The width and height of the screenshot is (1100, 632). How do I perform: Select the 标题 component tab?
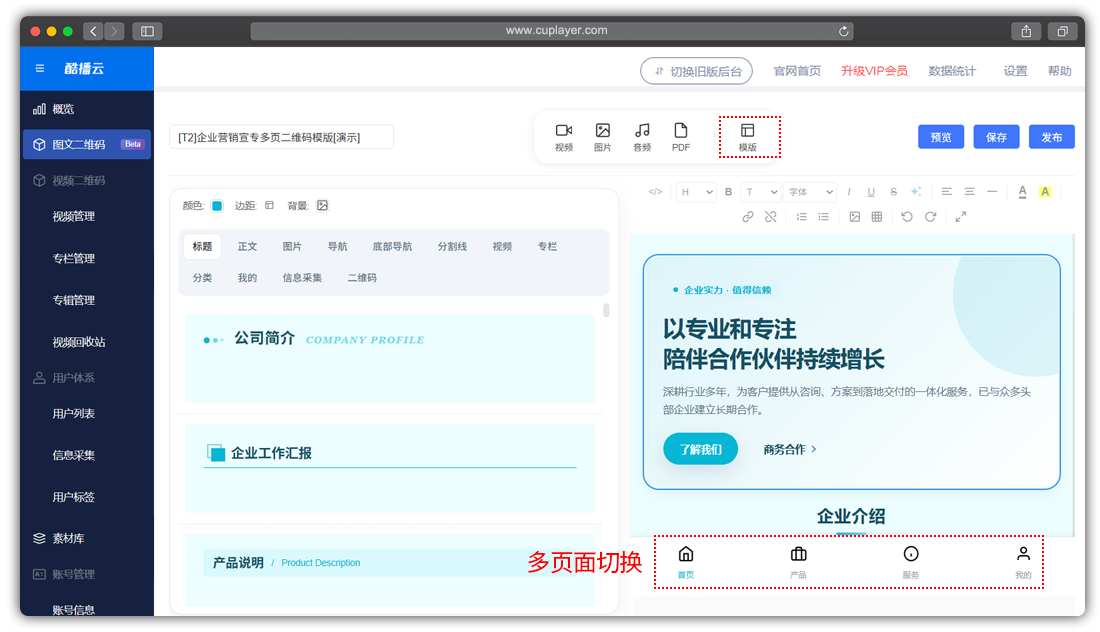pyautogui.click(x=202, y=246)
